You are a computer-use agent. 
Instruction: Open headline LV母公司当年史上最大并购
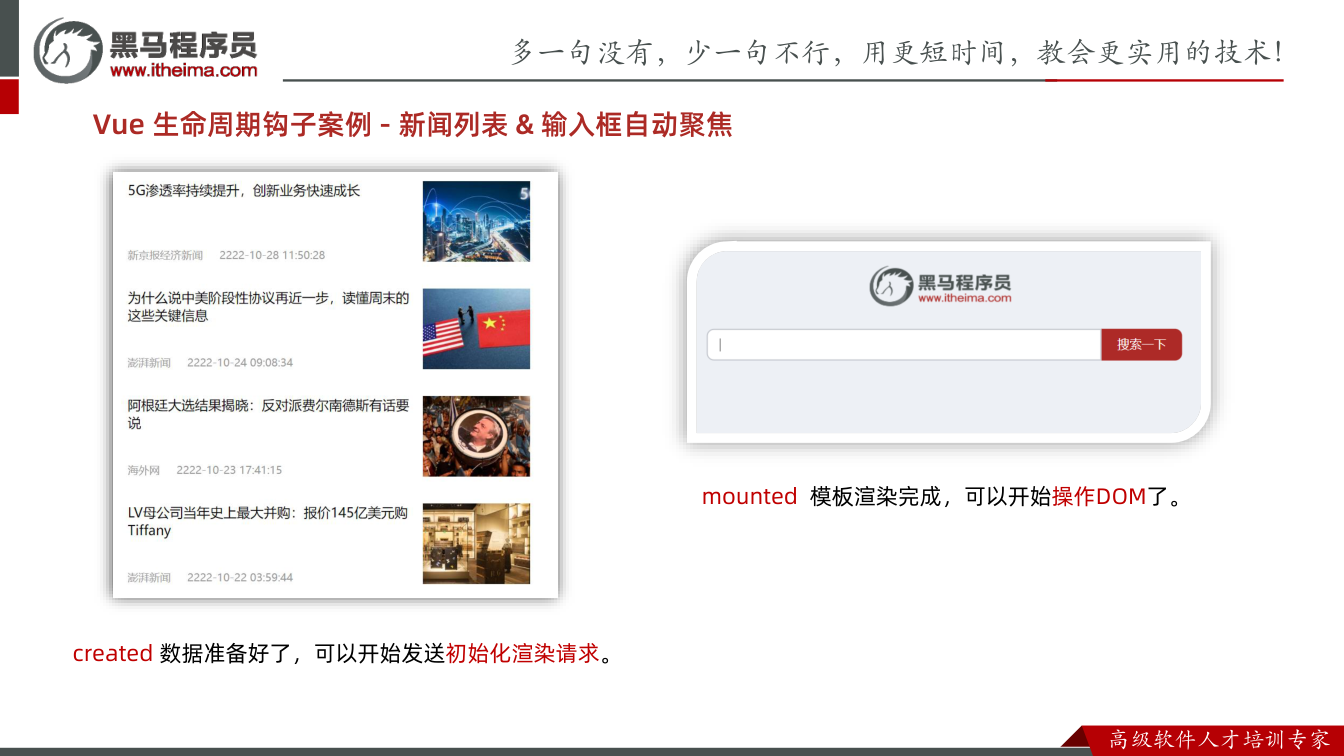(267, 521)
